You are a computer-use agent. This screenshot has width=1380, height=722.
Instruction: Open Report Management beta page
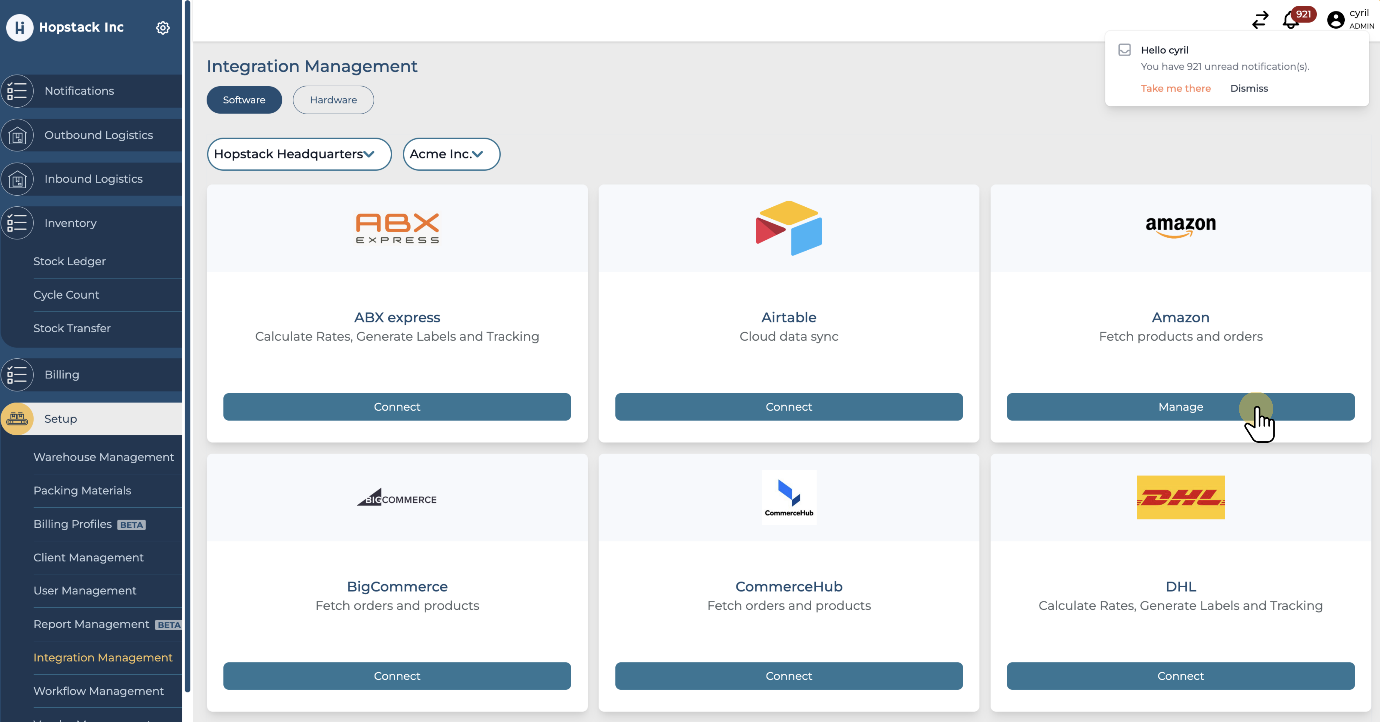pyautogui.click(x=107, y=625)
